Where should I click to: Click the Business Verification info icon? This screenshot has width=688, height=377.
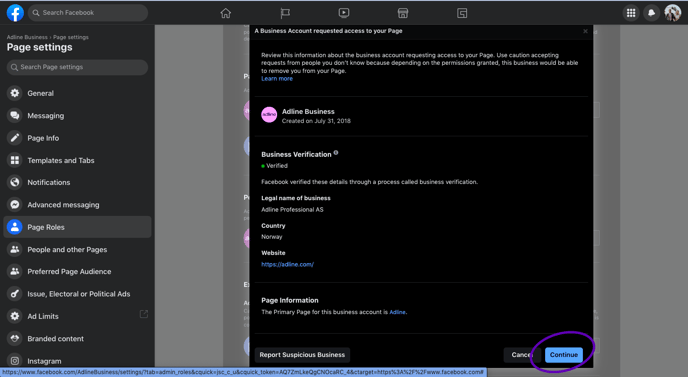pos(336,153)
